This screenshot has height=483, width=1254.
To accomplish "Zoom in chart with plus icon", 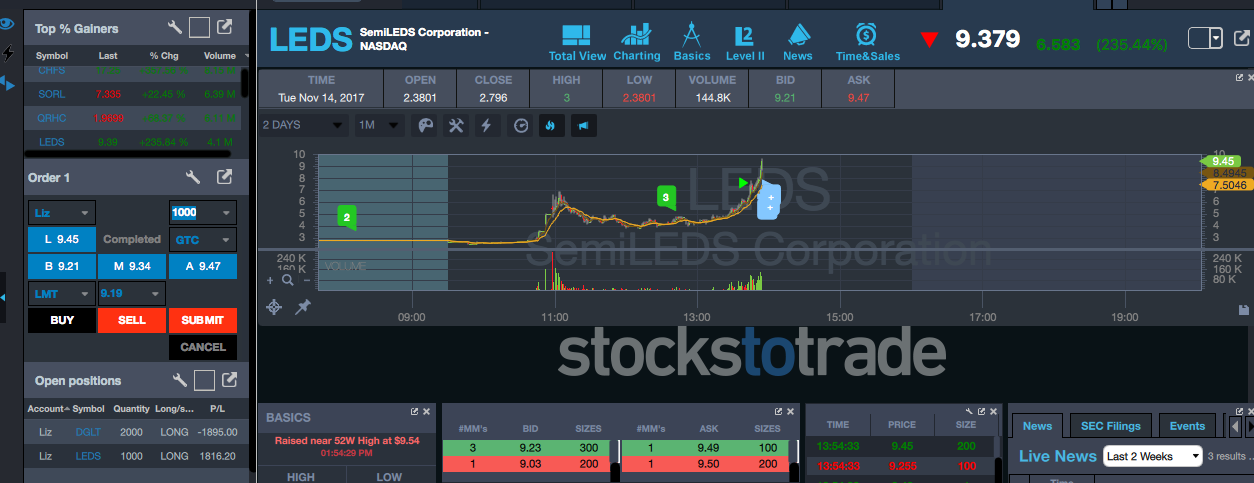I will pos(270,280).
